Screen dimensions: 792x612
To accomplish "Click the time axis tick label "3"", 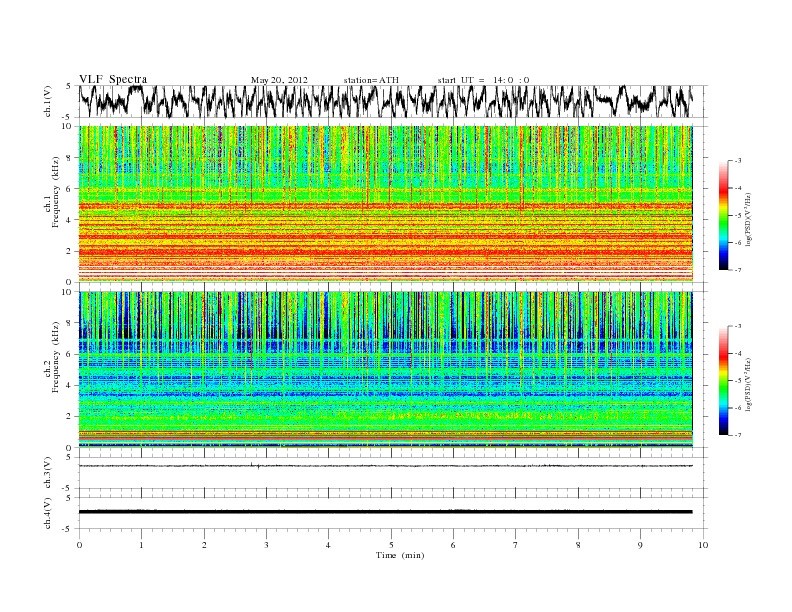I will pos(266,545).
